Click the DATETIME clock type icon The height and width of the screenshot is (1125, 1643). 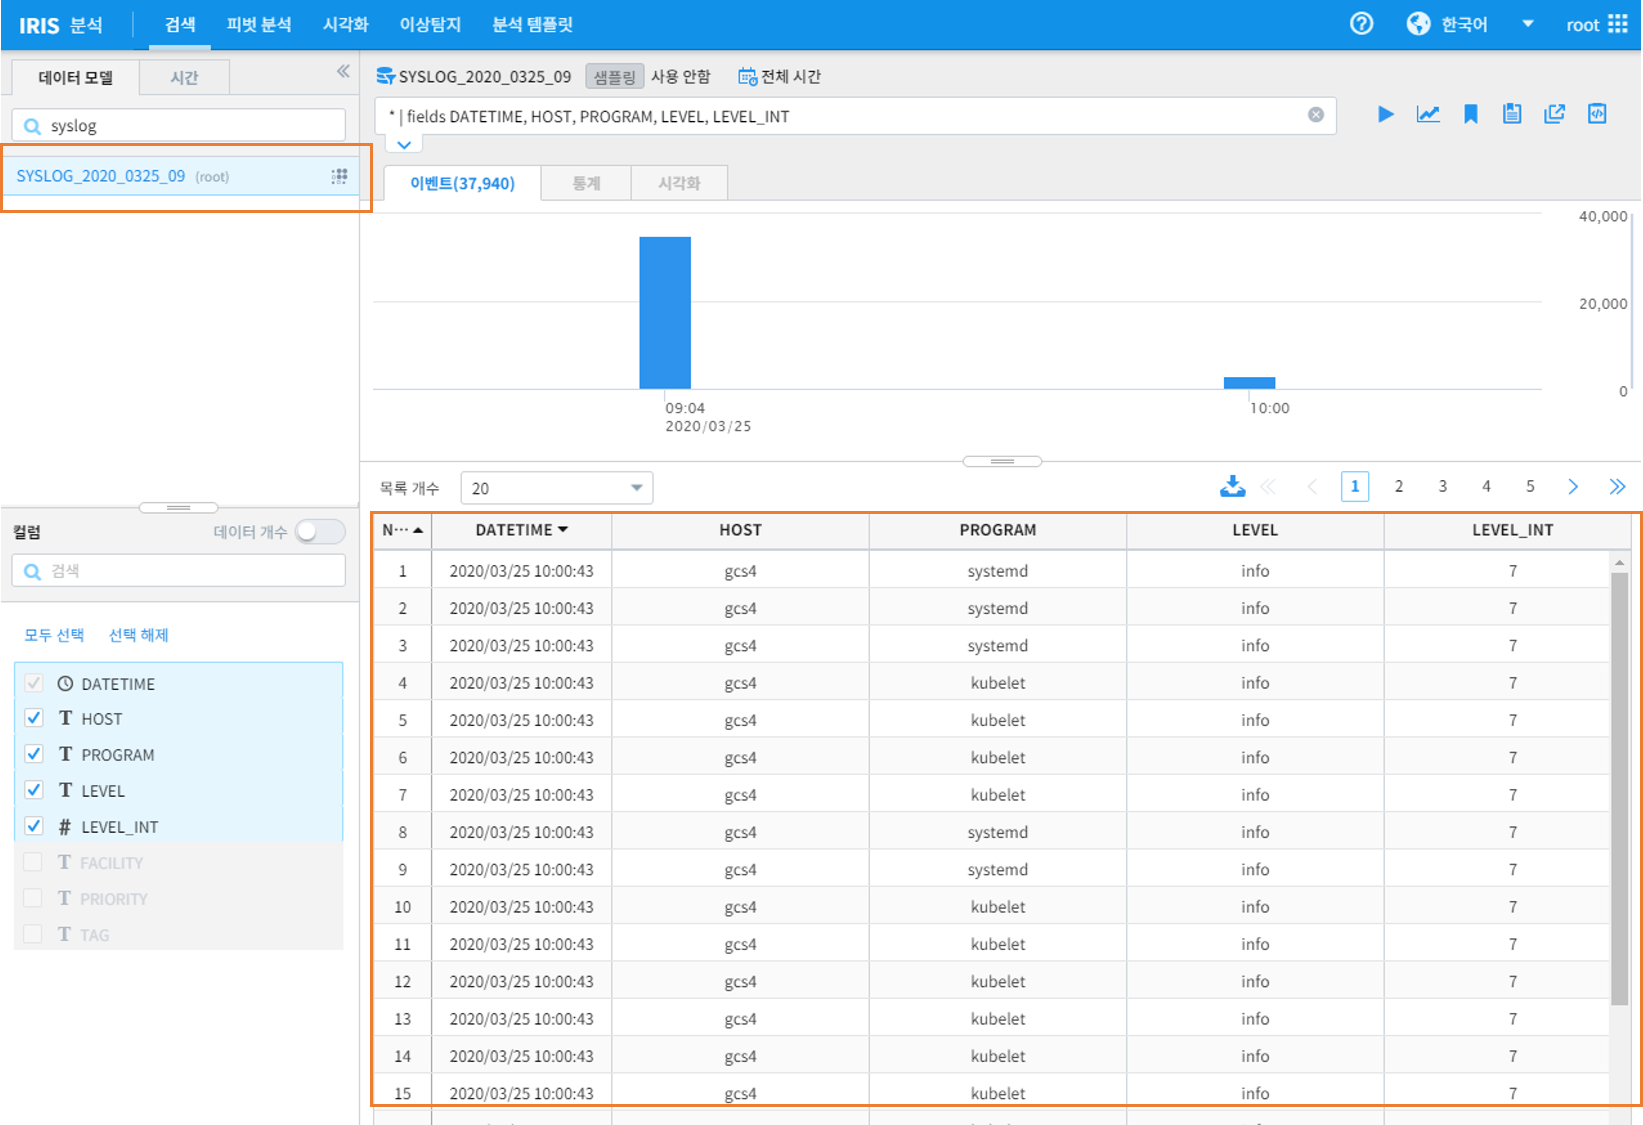point(65,684)
